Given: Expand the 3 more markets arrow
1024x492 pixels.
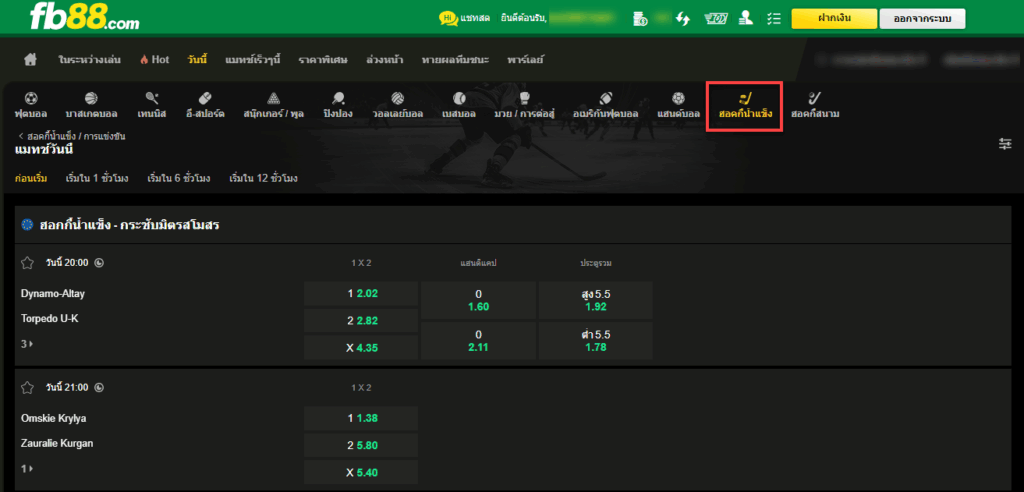Looking at the screenshot, I should tap(27, 343).
